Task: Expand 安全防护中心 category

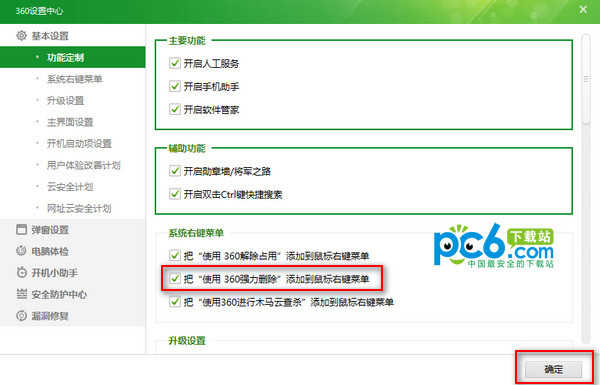Action: coord(73,294)
